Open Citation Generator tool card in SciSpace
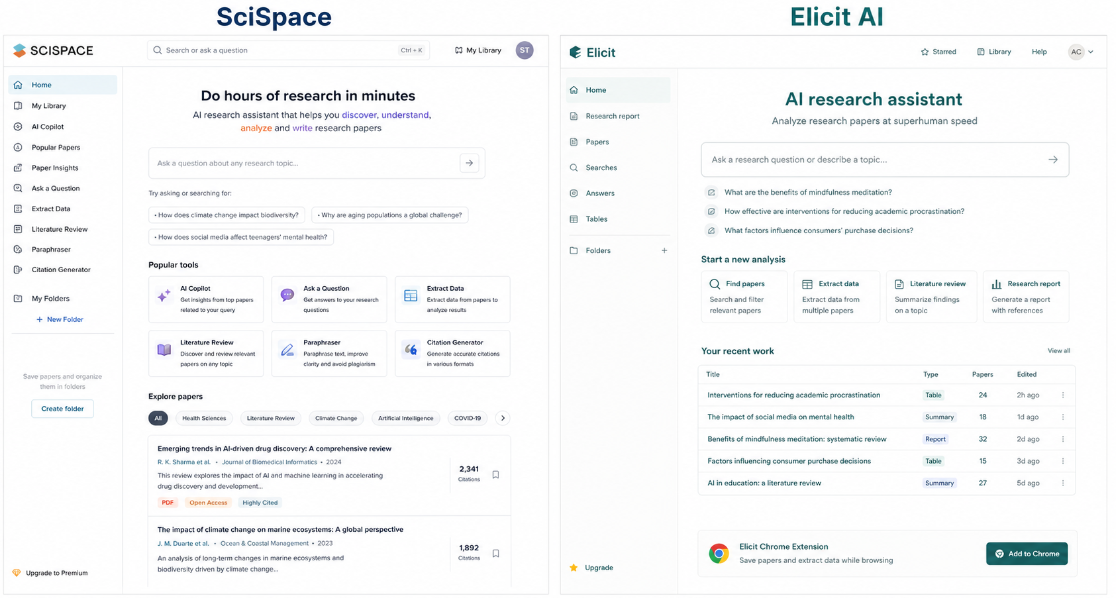This screenshot has height=598, width=1118. click(x=453, y=354)
